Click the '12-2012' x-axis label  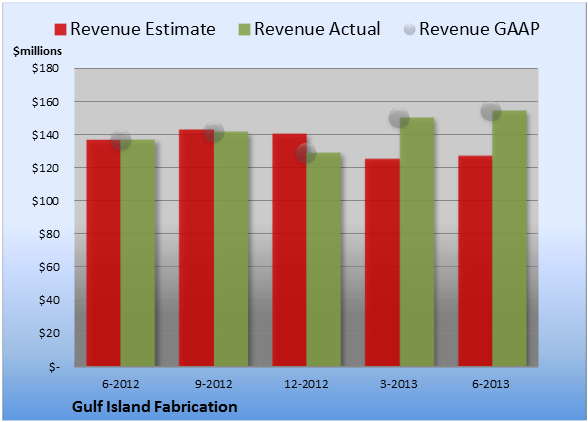click(306, 384)
